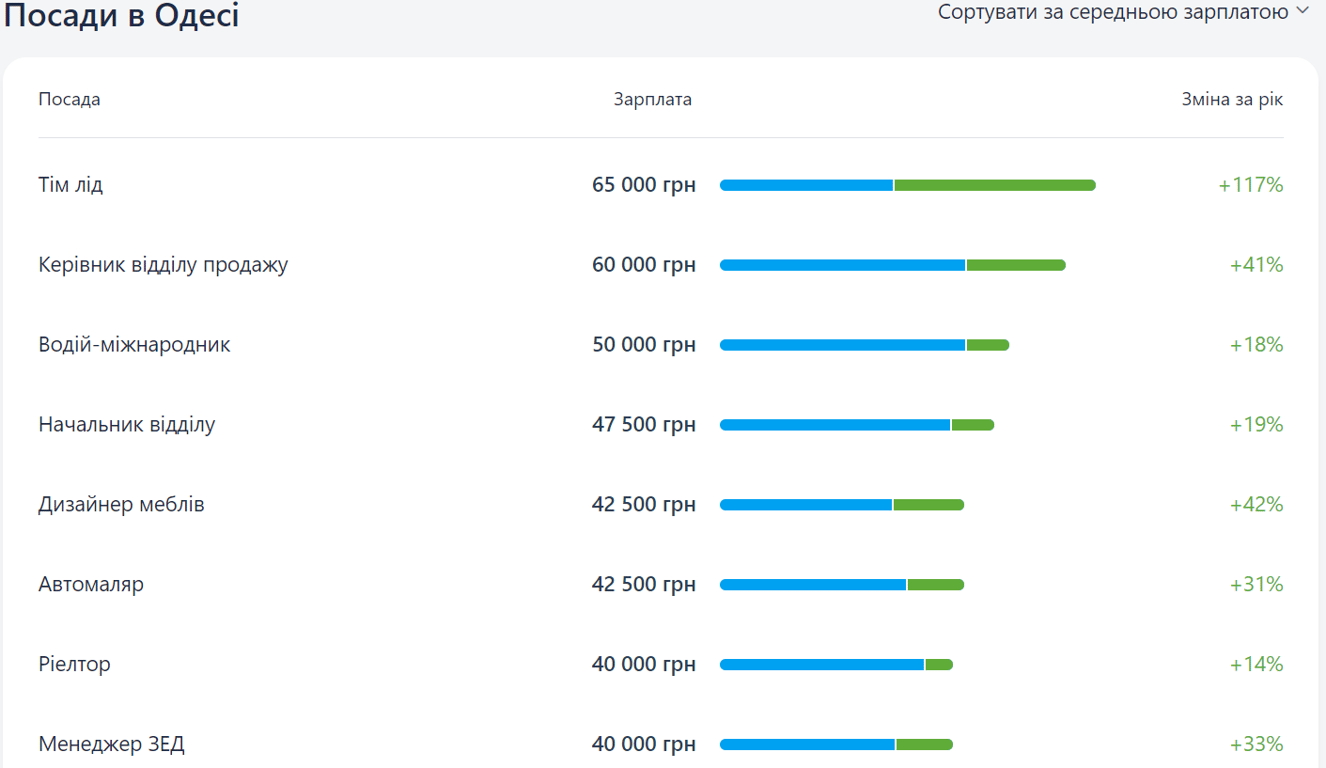1326x768 pixels.
Task: Open the Керівник відділу продажу position
Action: 163,265
